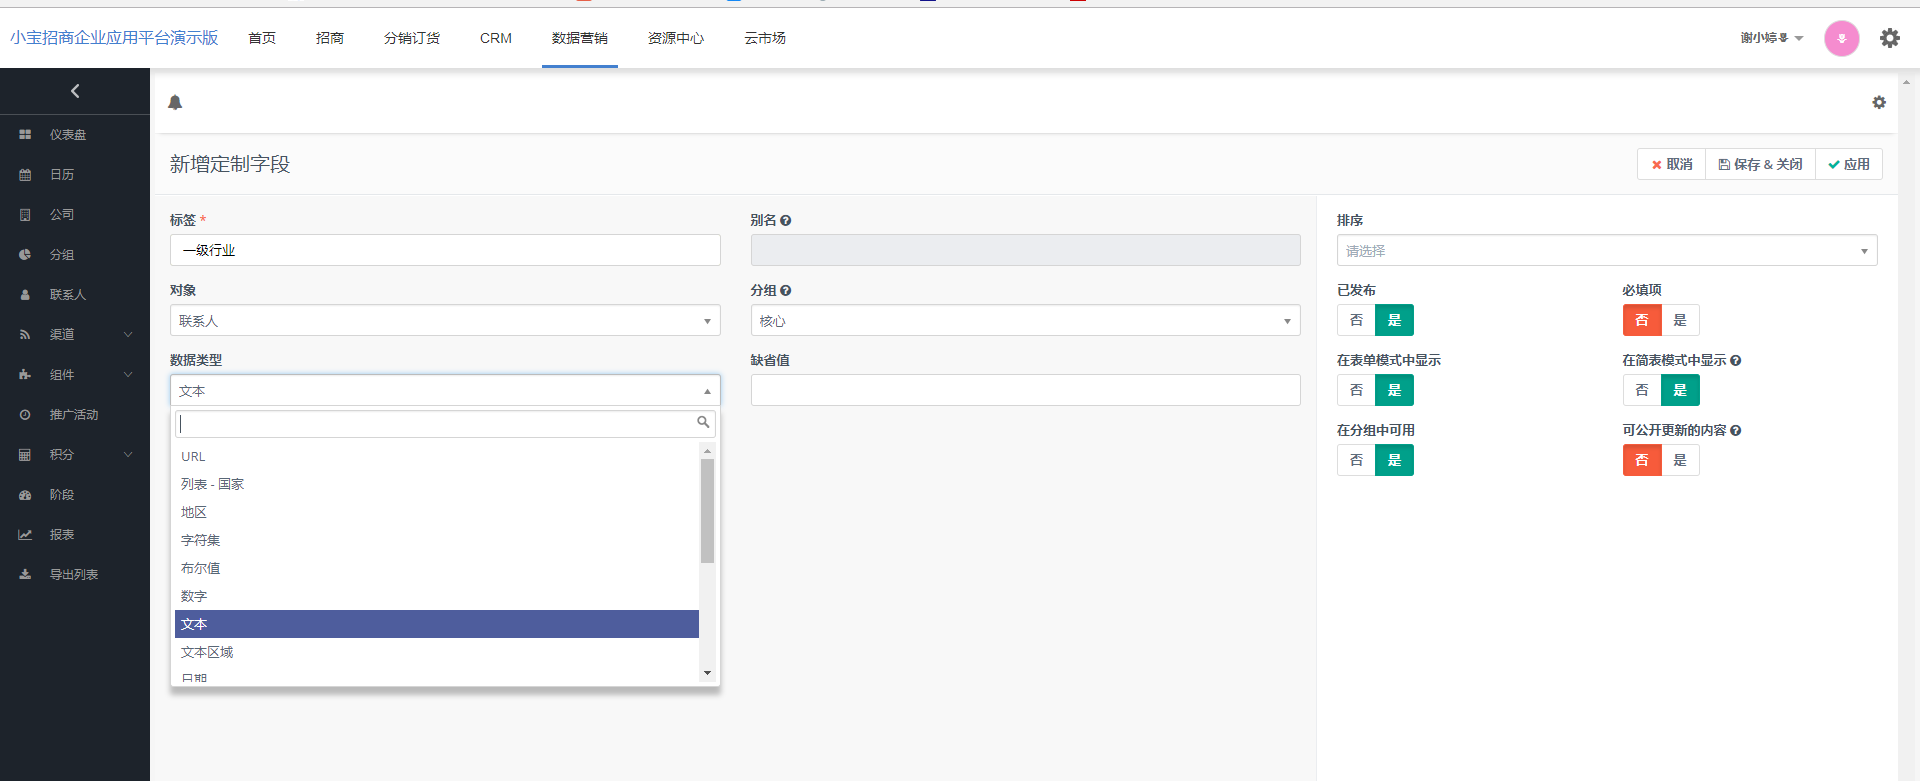Screen dimensions: 1920x781
Task: Set 已发布 toggle to 否
Action: 1356,320
